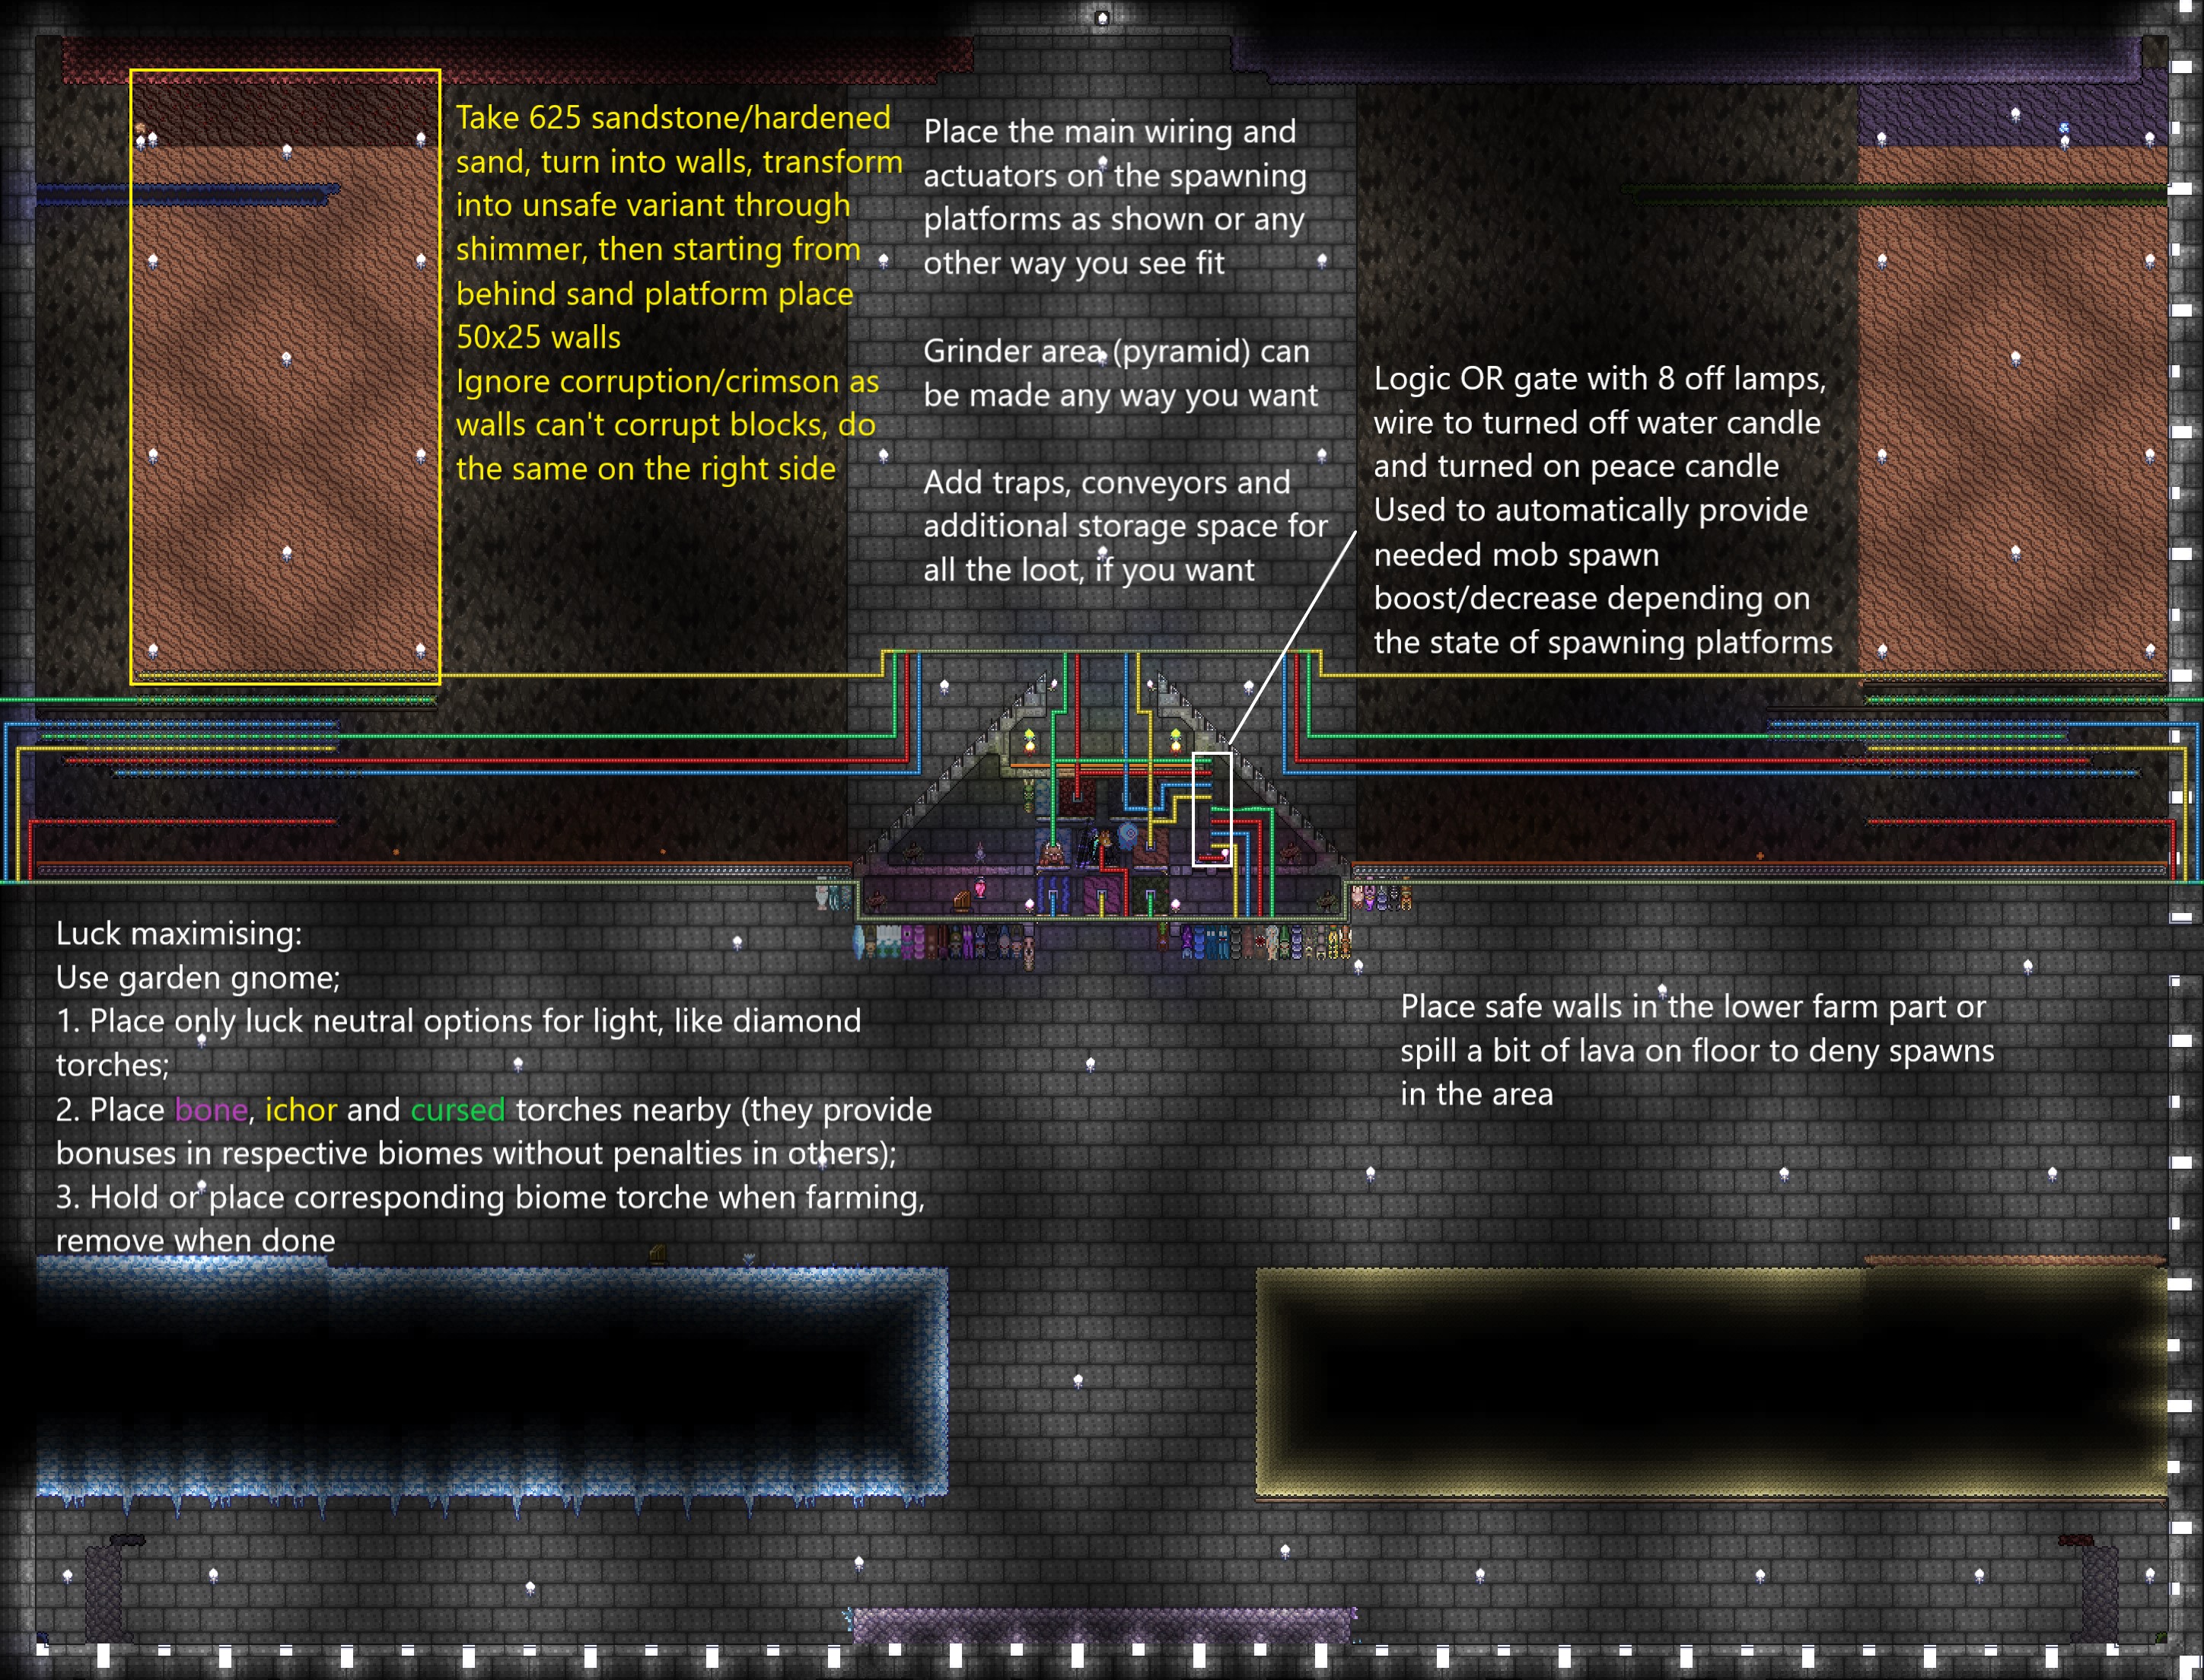The height and width of the screenshot is (1680, 2204).
Task: Click the right yellow-flame lamp in the pyramid
Action: pyautogui.click(x=1176, y=745)
